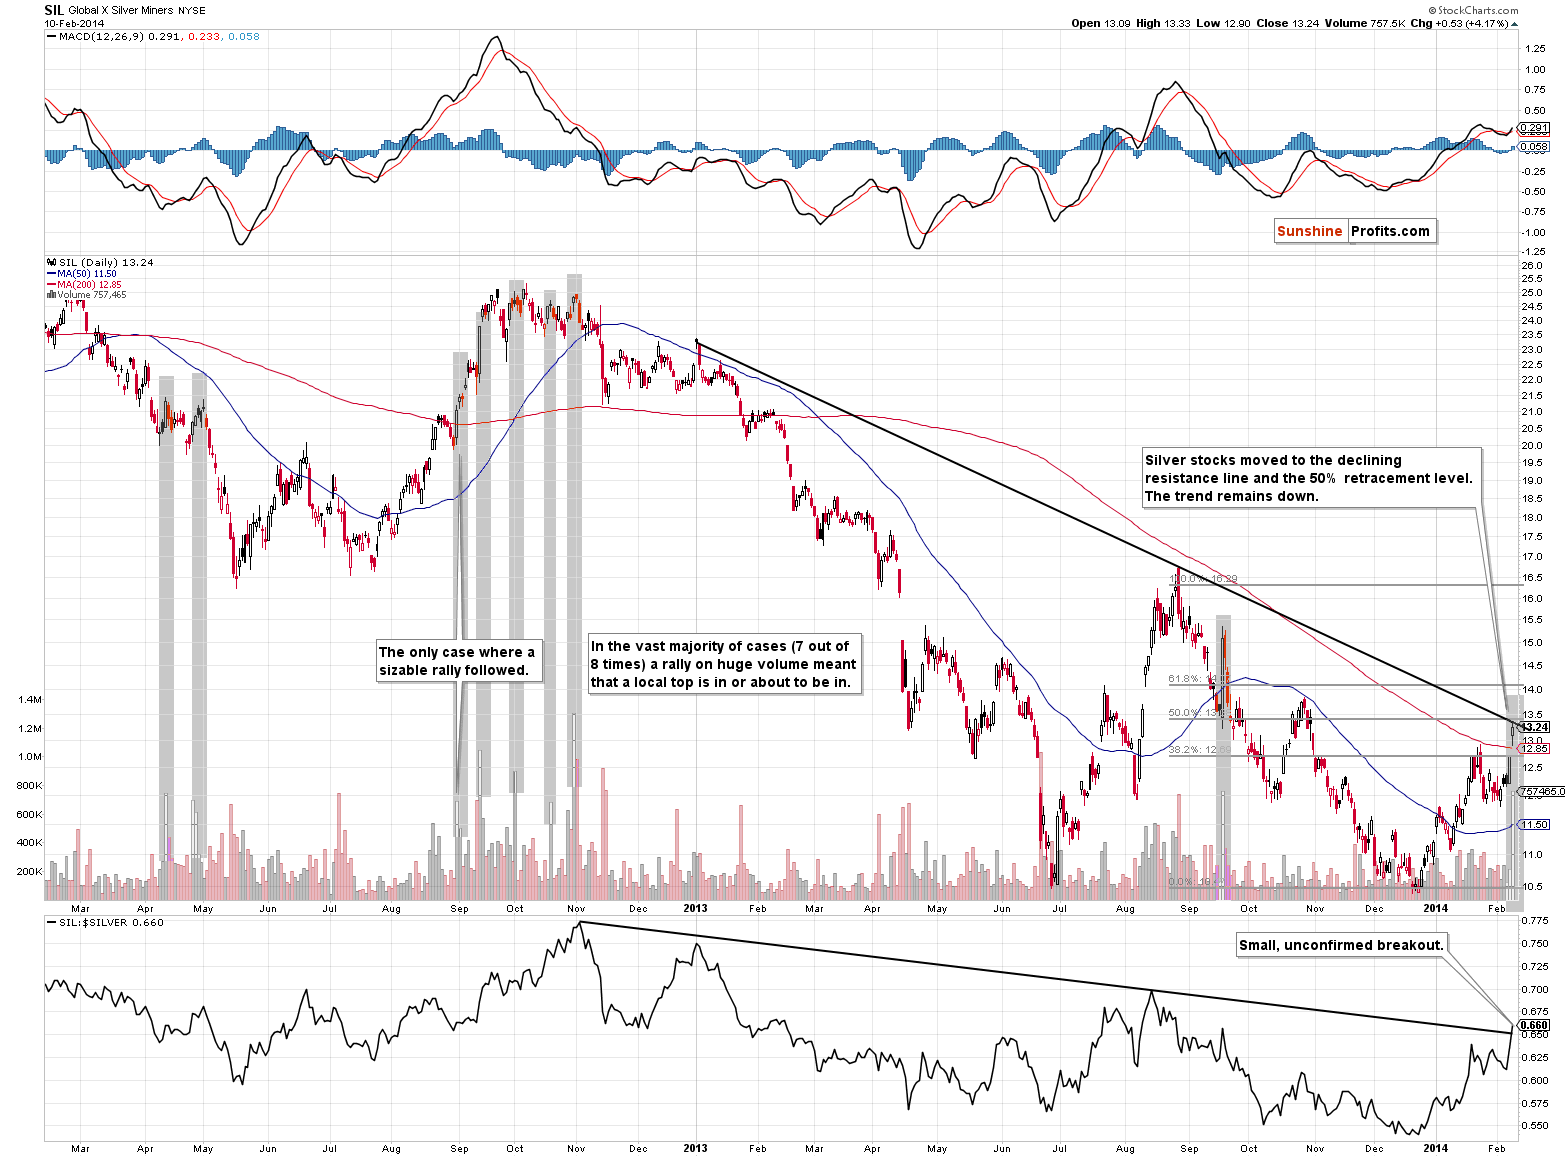Screen dimensions: 1565x1157
Task: Click the 'Small, unconfirmed breakout.' annotation
Action: pyautogui.click(x=1341, y=945)
